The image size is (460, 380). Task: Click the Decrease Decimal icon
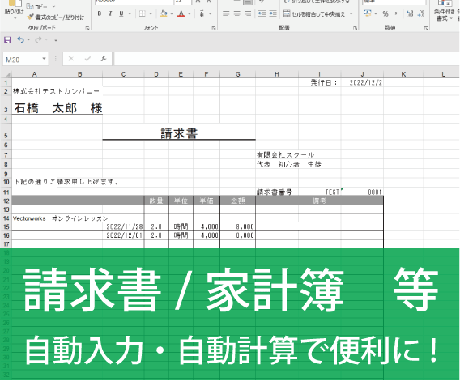pyautogui.click(x=421, y=14)
